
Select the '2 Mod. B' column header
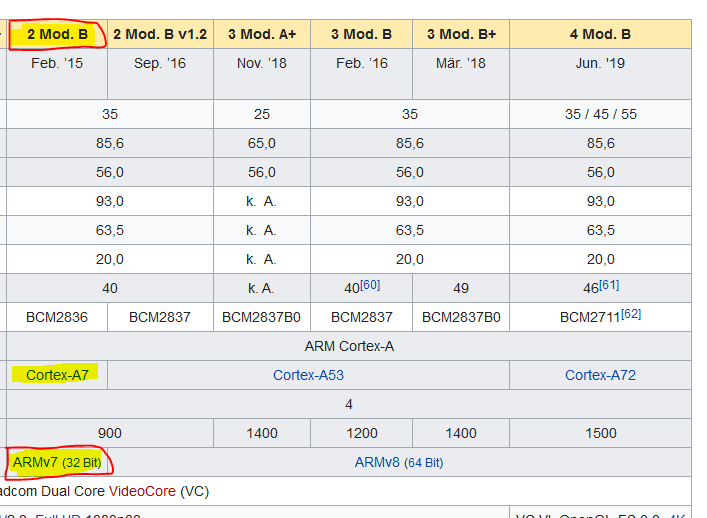click(57, 34)
